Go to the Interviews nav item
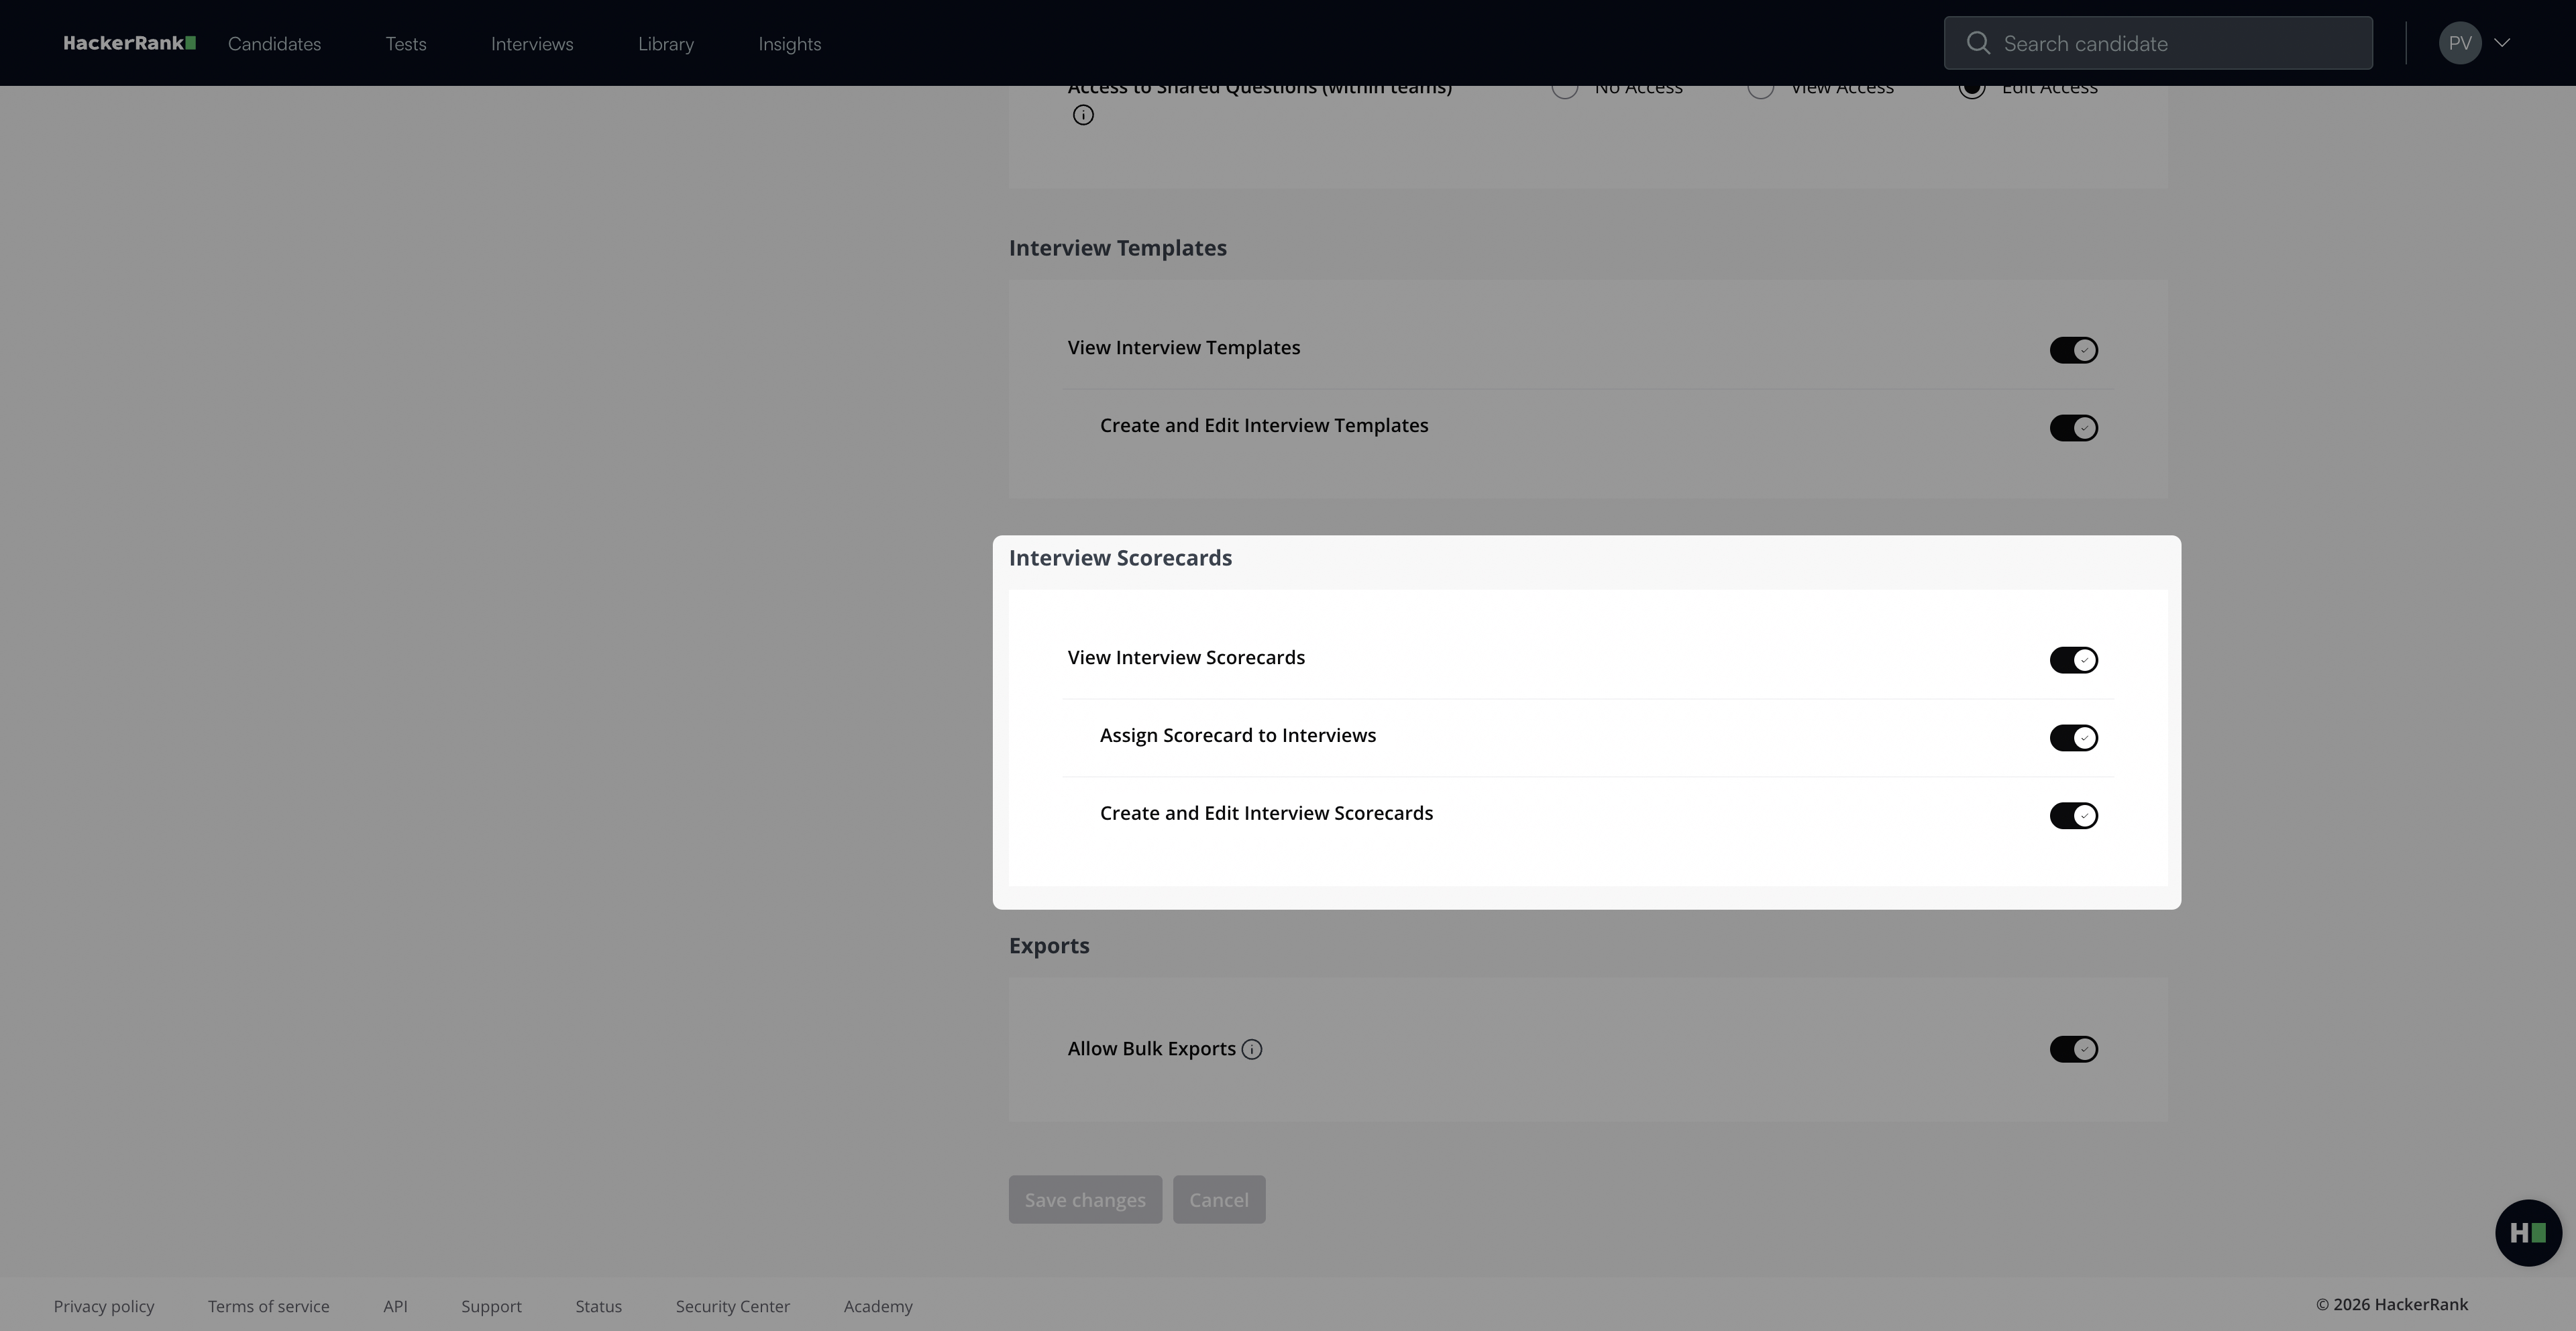This screenshot has height=1331, width=2576. [532, 44]
